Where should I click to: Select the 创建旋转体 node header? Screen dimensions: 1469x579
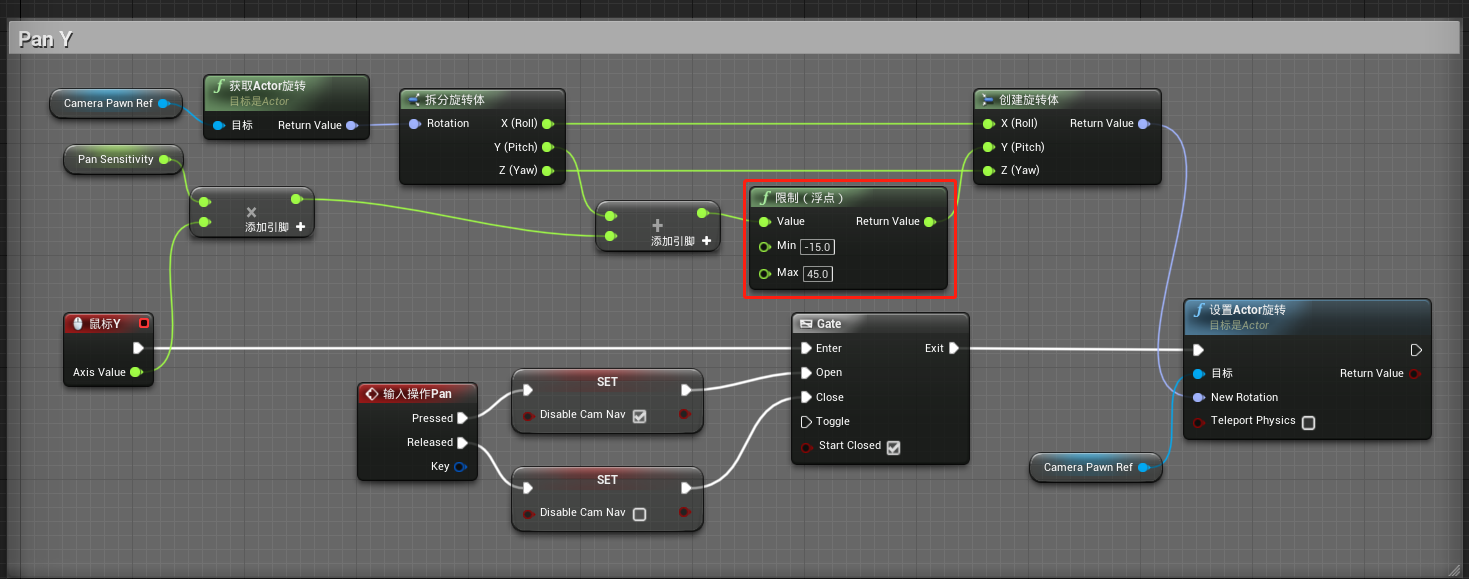click(1067, 100)
